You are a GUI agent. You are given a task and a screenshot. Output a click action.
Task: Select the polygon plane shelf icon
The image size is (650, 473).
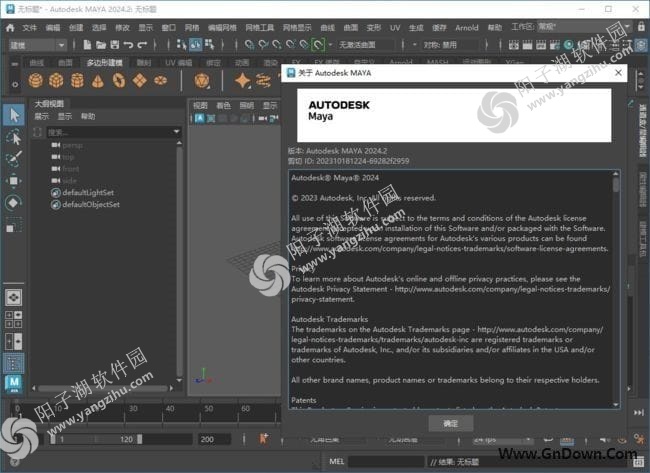(140, 80)
